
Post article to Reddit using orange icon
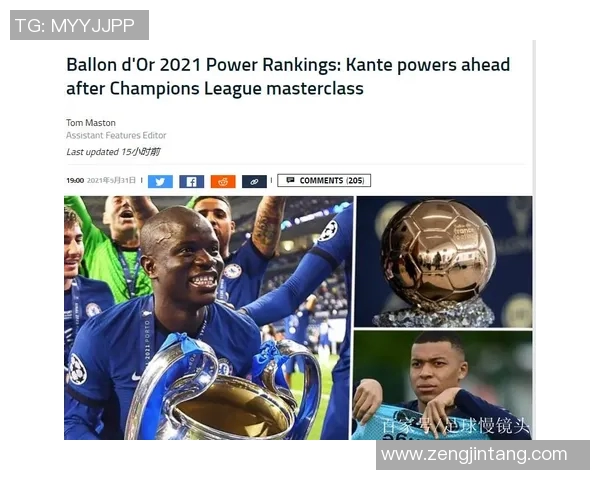tap(223, 181)
